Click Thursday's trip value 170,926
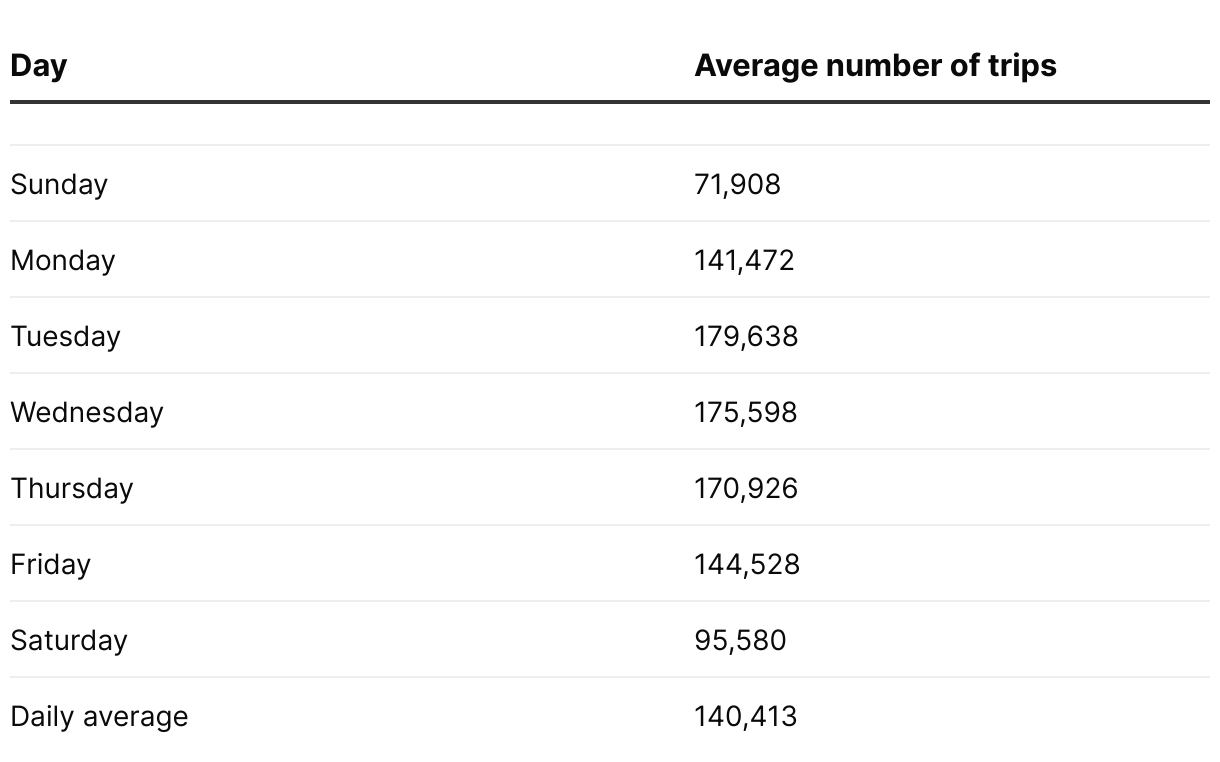The width and height of the screenshot is (1220, 762). point(746,489)
